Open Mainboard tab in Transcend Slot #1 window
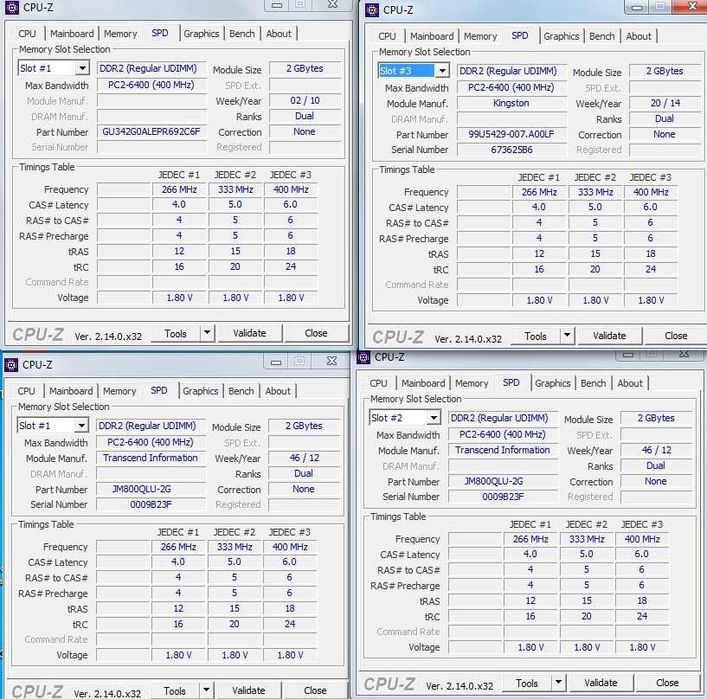The image size is (707, 699). point(71,391)
